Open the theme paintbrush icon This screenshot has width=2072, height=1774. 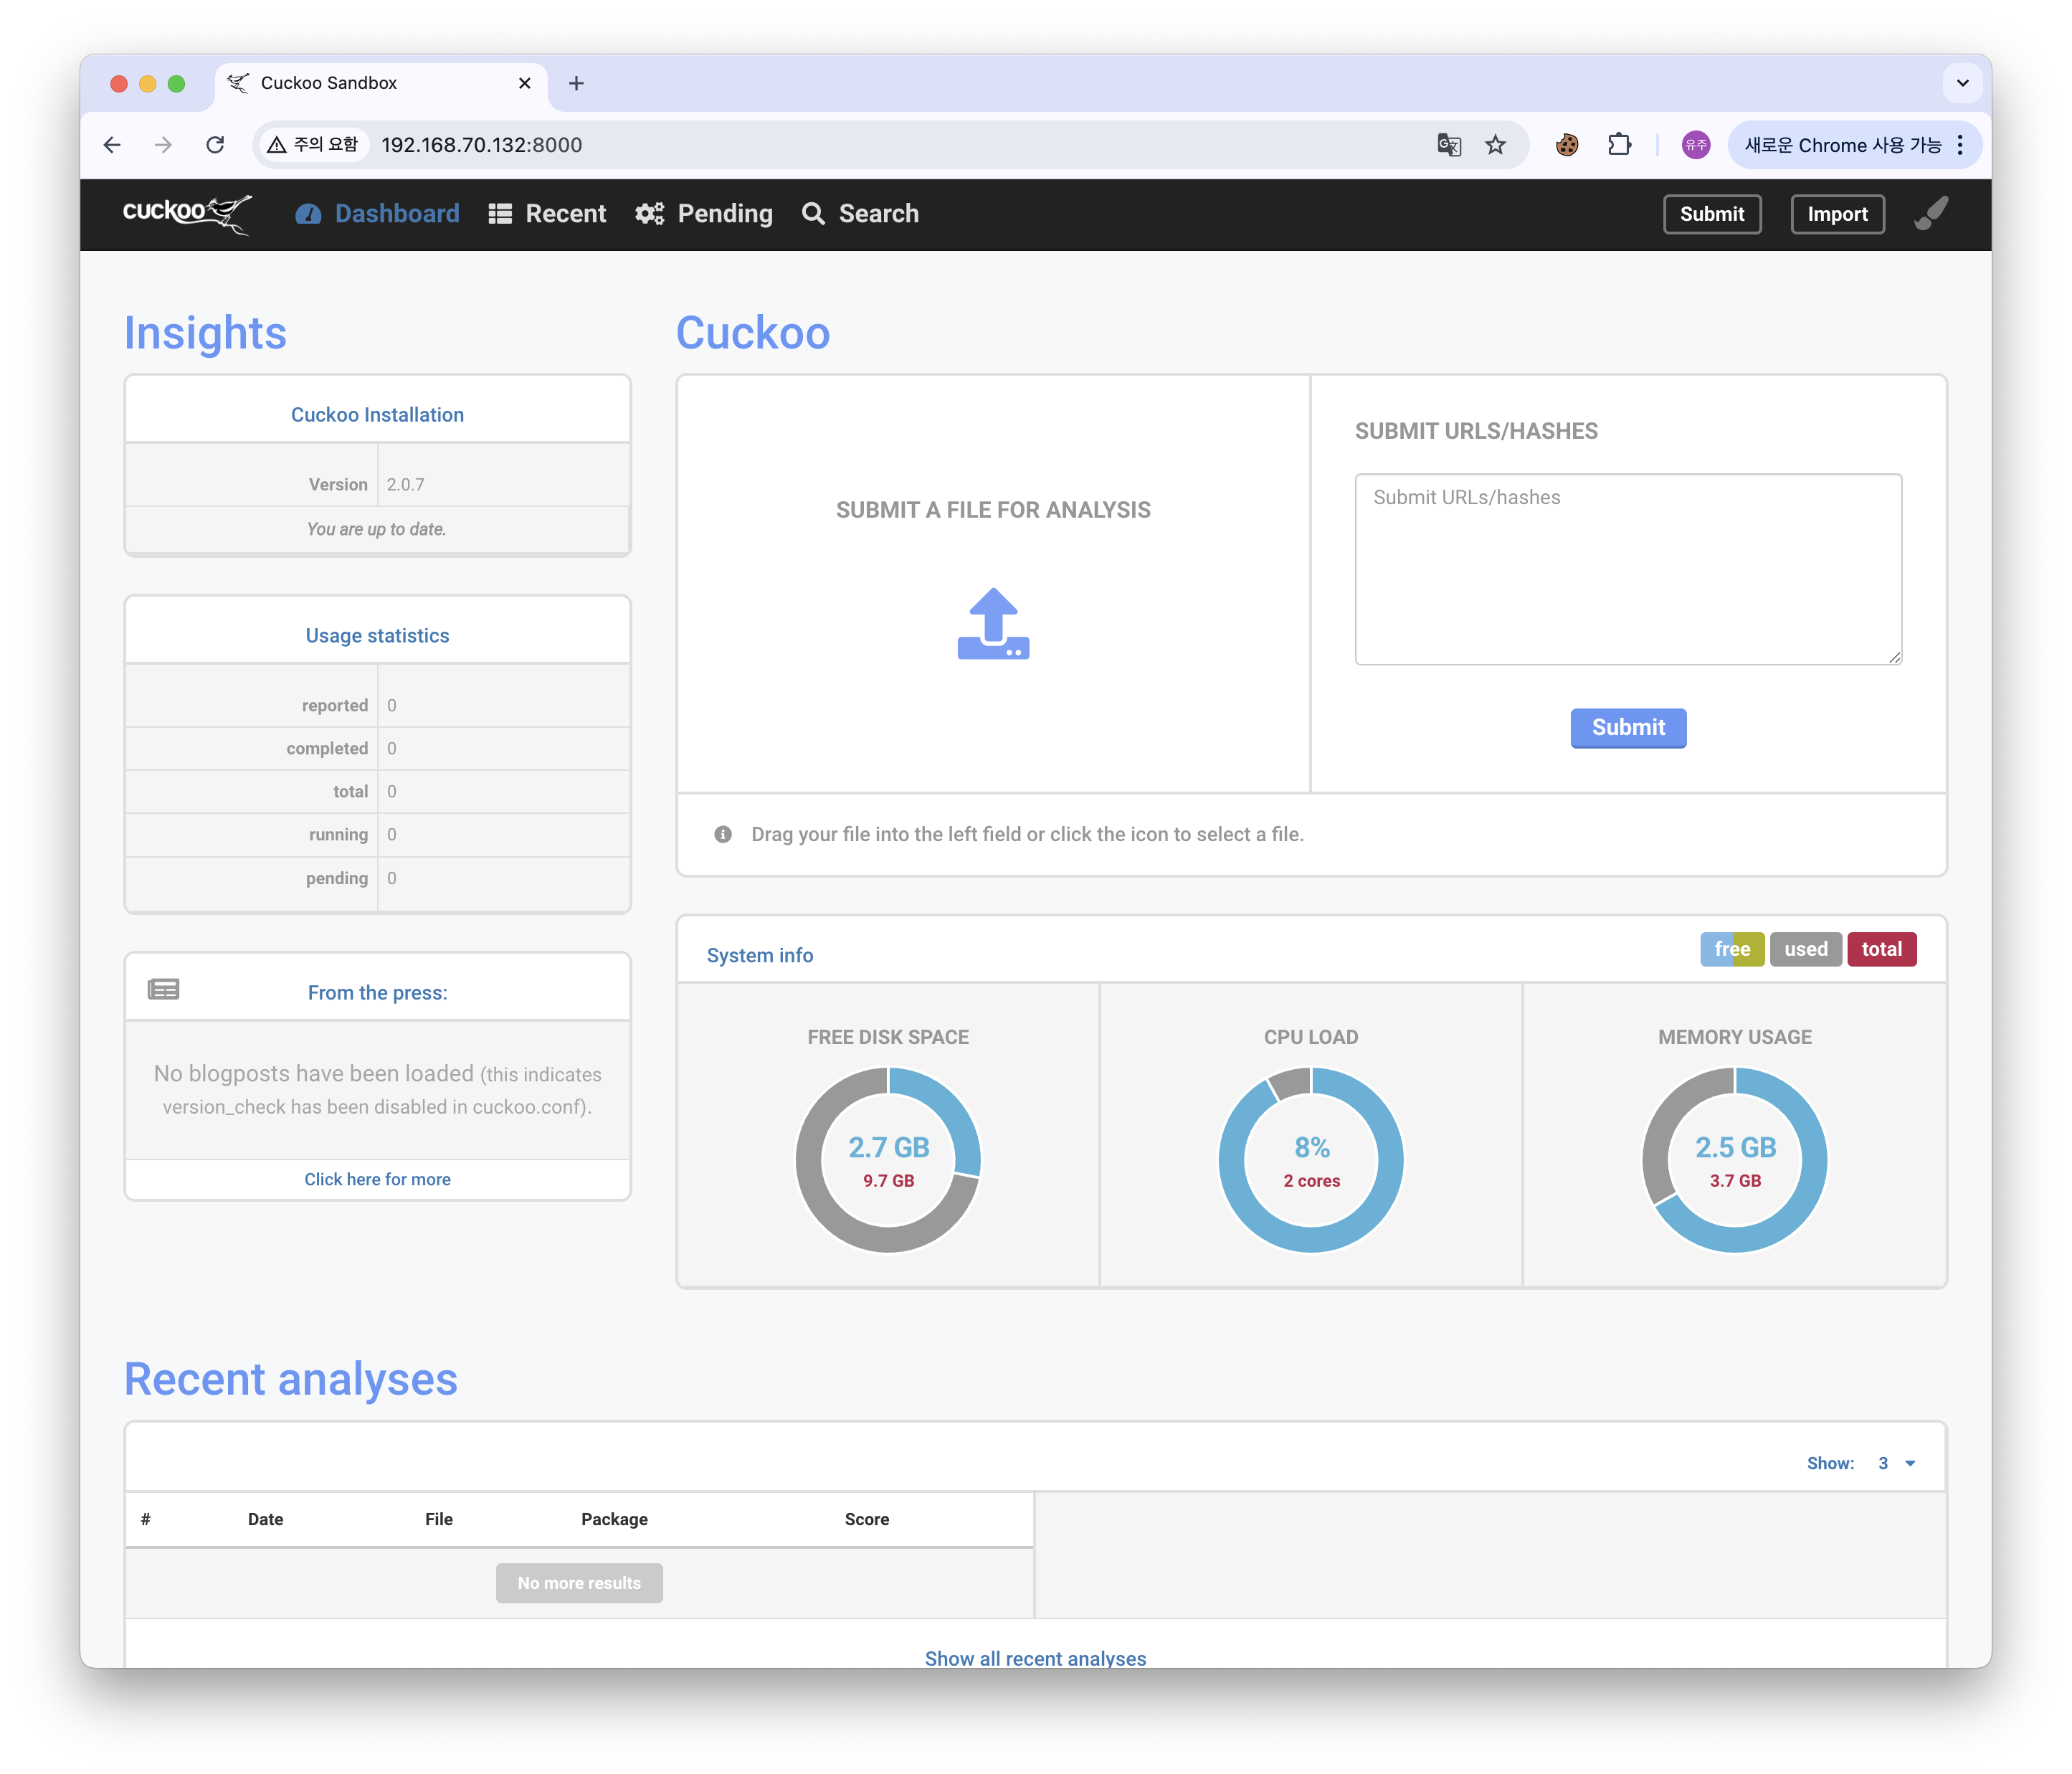1931,213
